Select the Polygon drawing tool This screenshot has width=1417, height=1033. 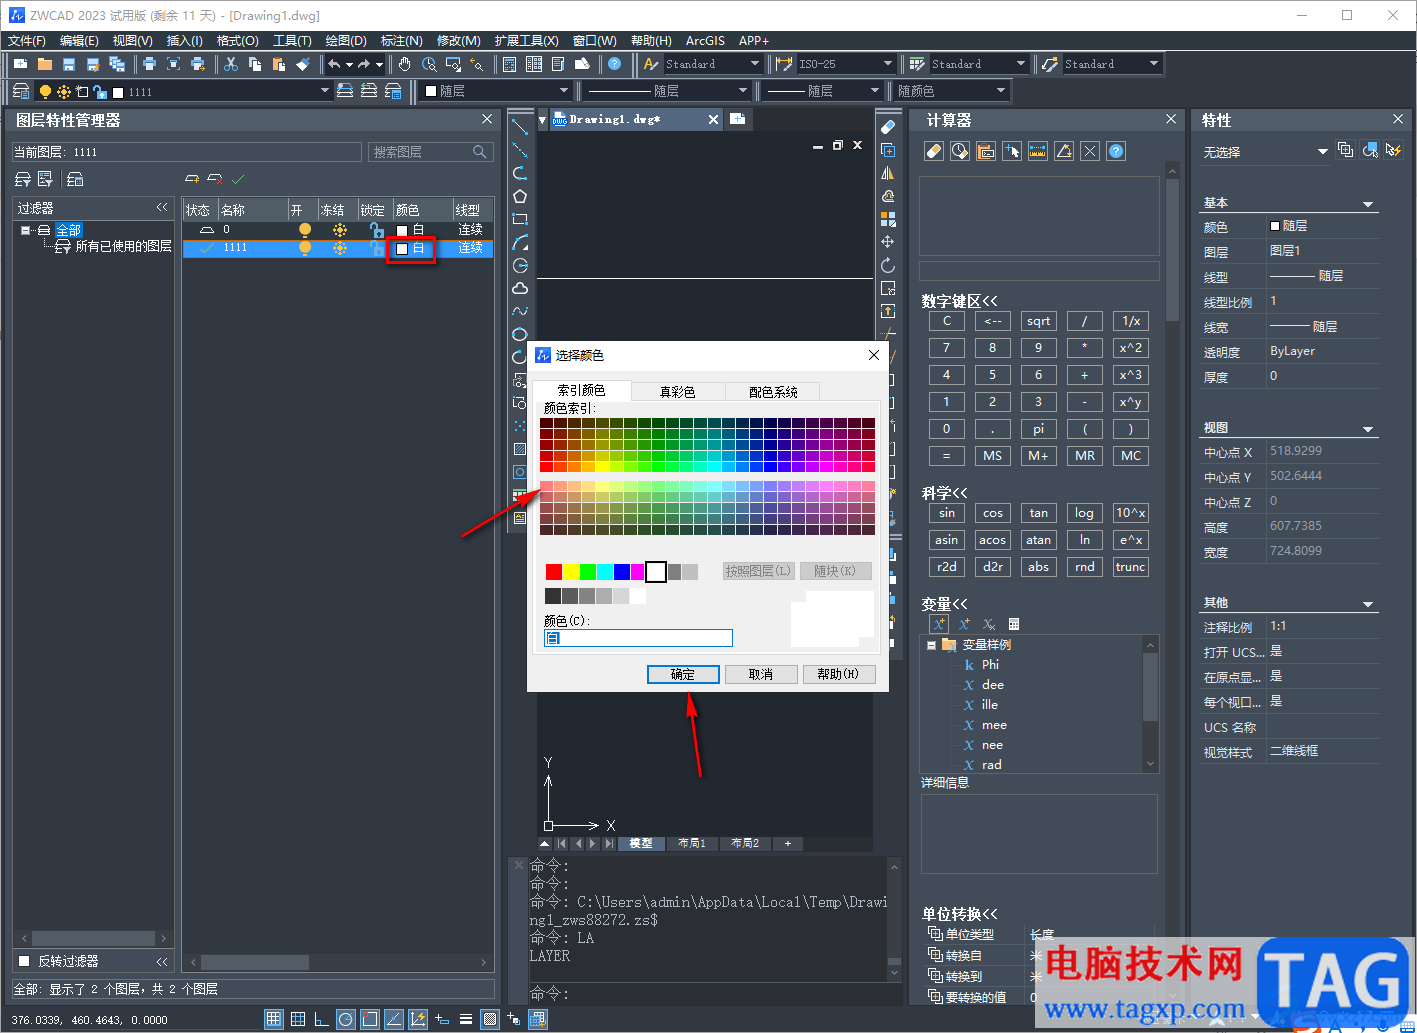click(520, 196)
